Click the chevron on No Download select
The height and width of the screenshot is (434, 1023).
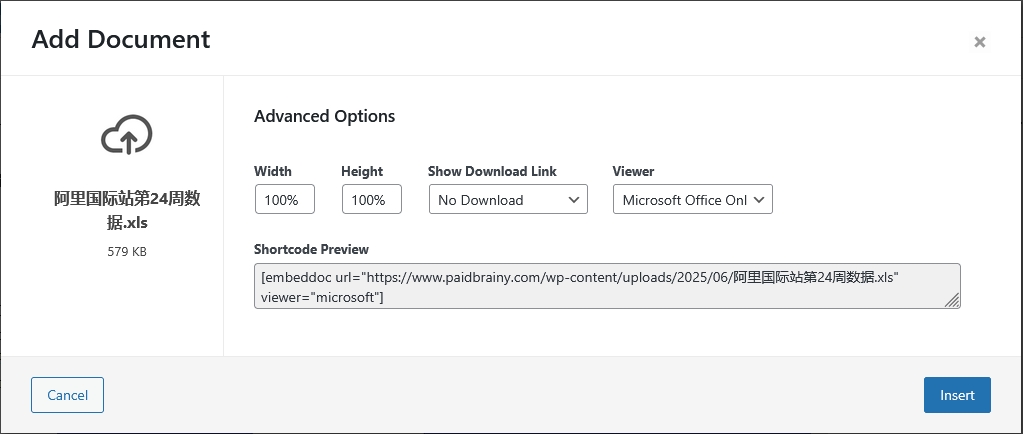(573, 200)
